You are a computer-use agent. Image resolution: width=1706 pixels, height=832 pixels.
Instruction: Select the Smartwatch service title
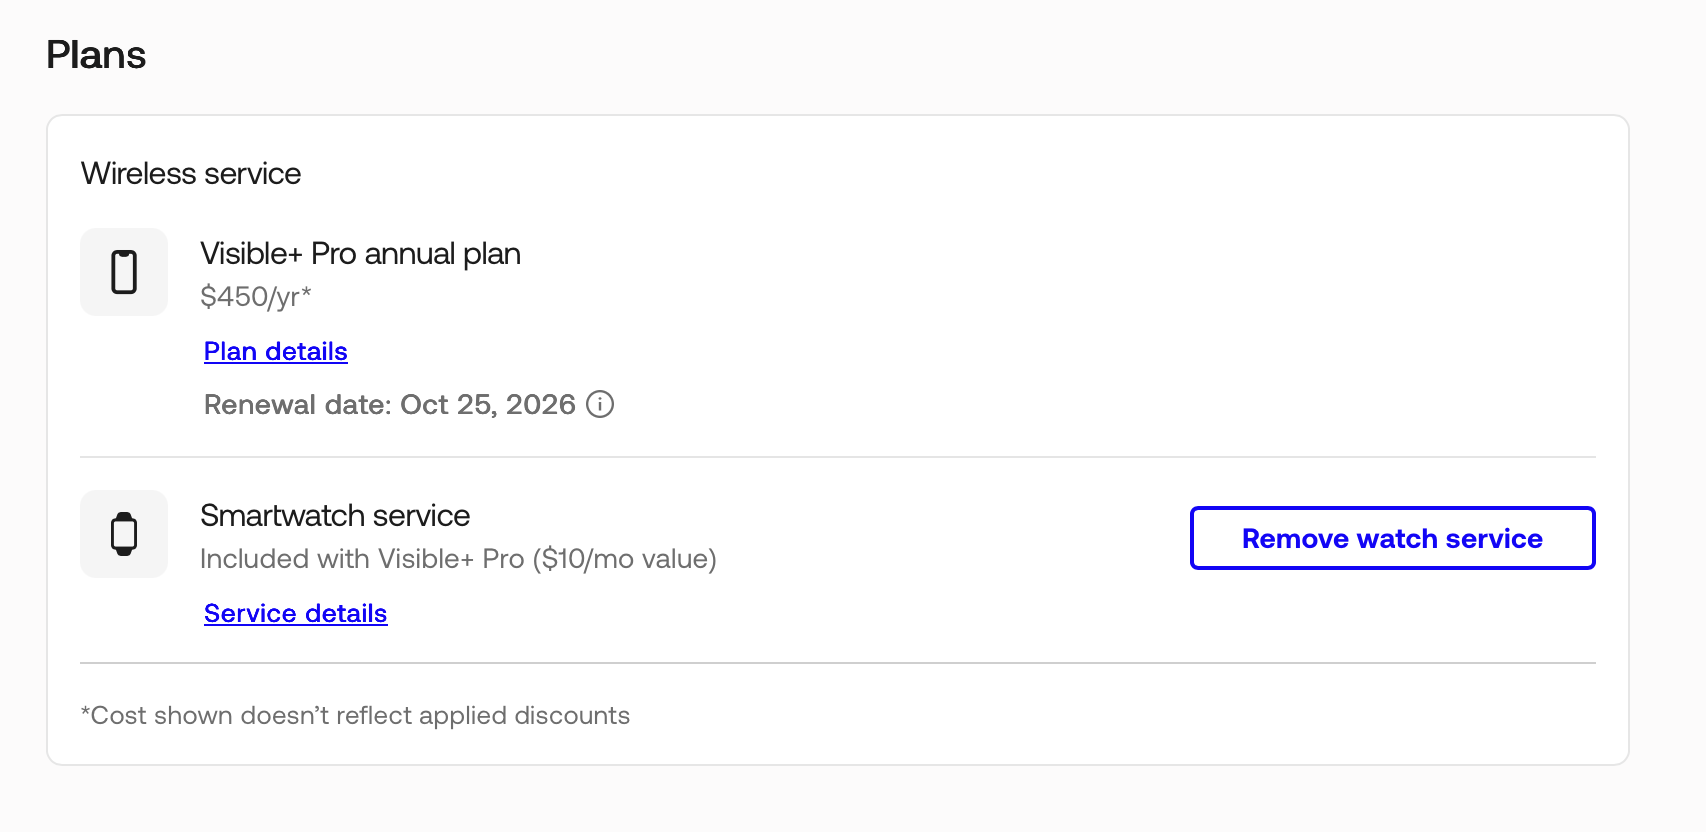click(x=335, y=515)
